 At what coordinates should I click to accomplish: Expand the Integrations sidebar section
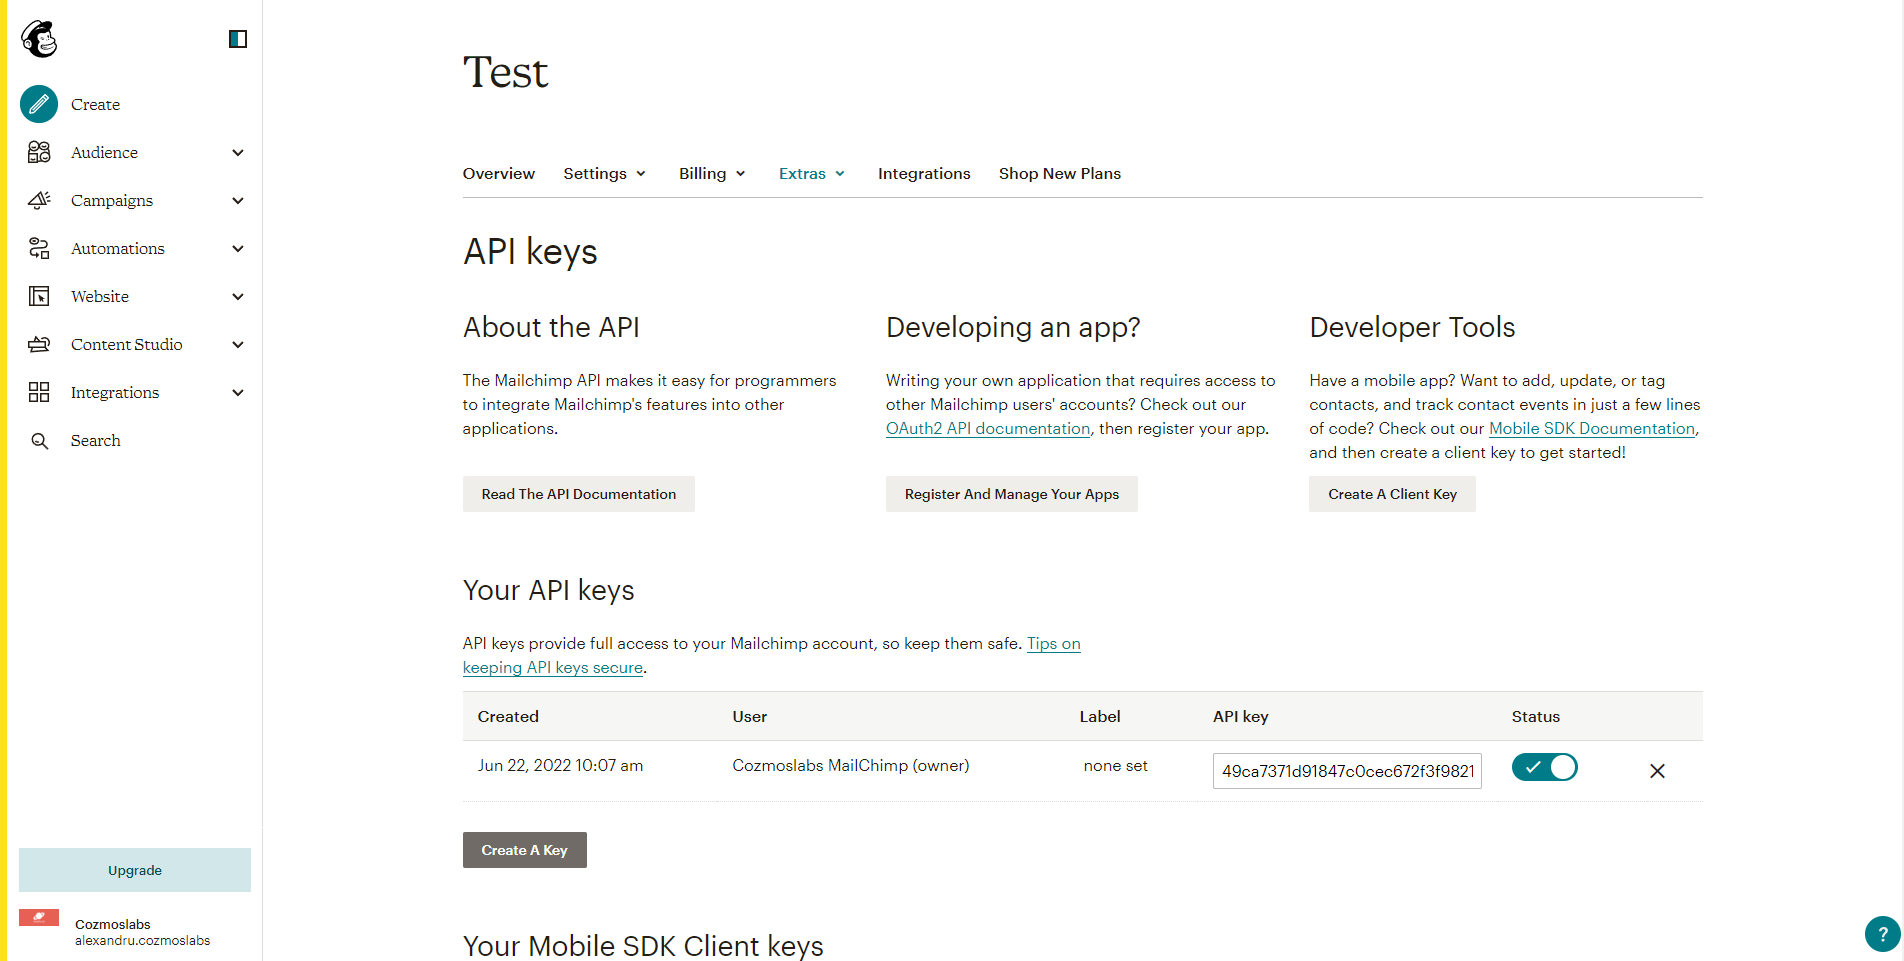[x=238, y=392]
